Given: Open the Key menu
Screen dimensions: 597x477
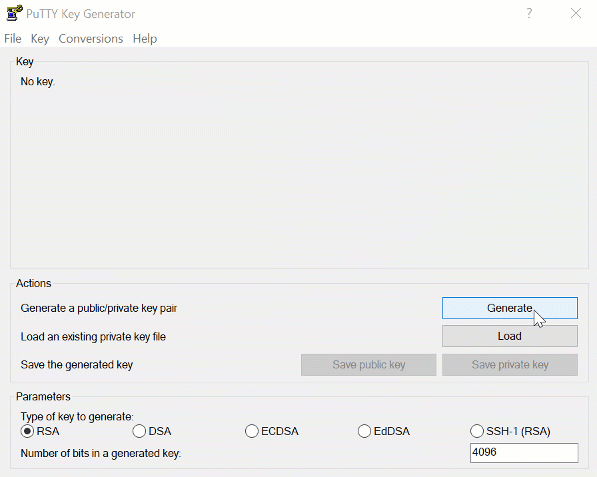Looking at the screenshot, I should click(40, 38).
